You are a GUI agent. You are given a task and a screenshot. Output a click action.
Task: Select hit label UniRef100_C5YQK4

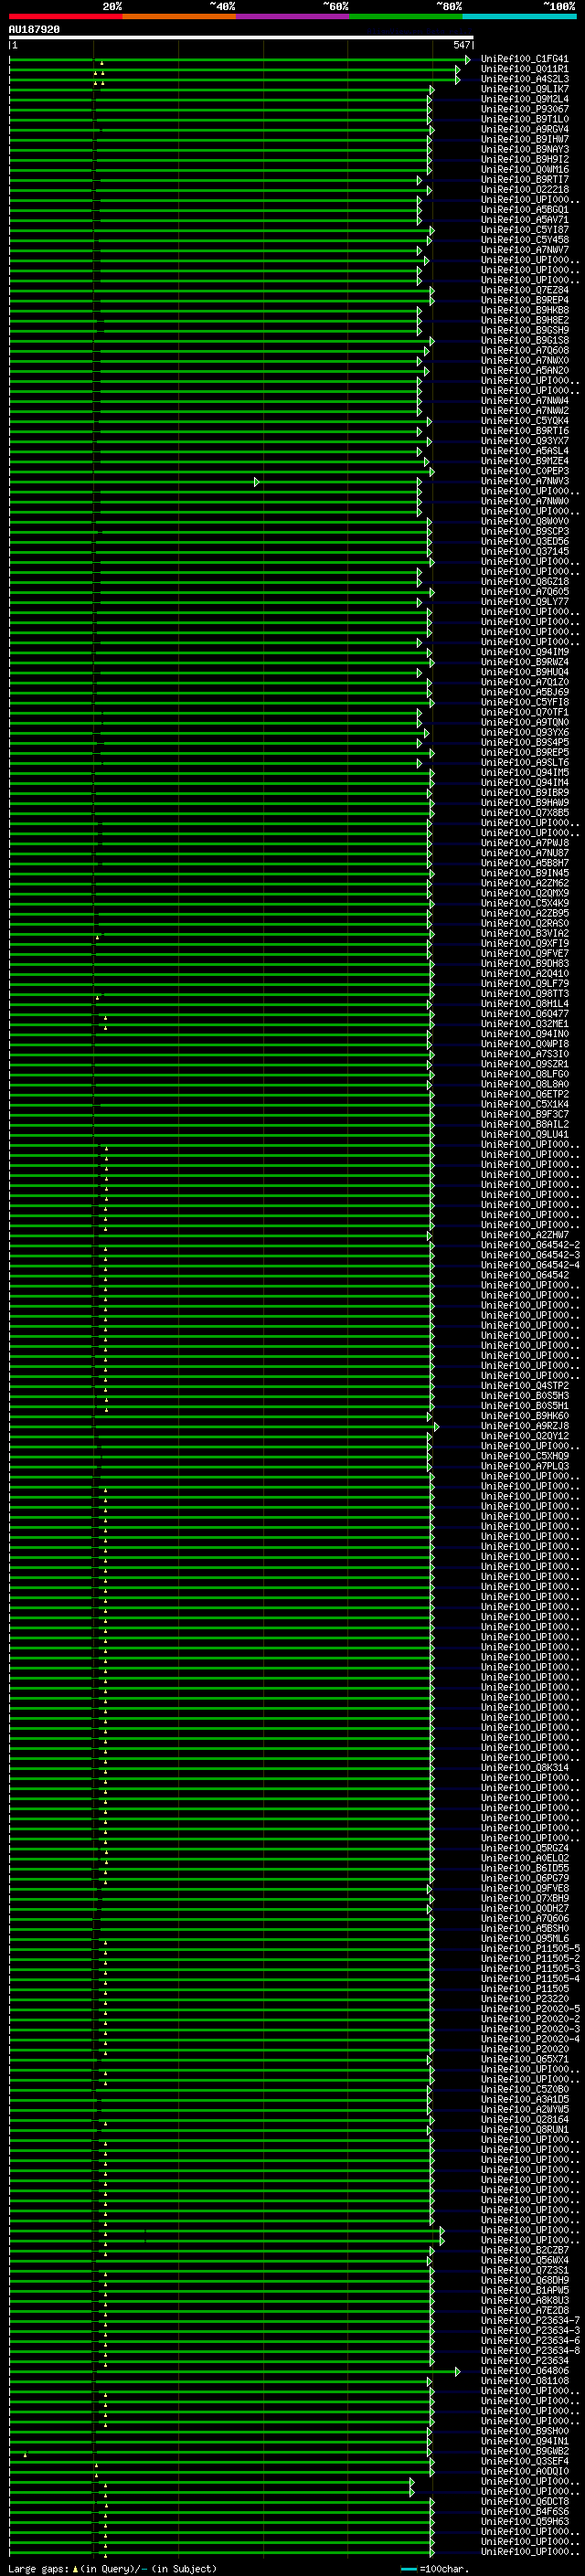point(525,421)
